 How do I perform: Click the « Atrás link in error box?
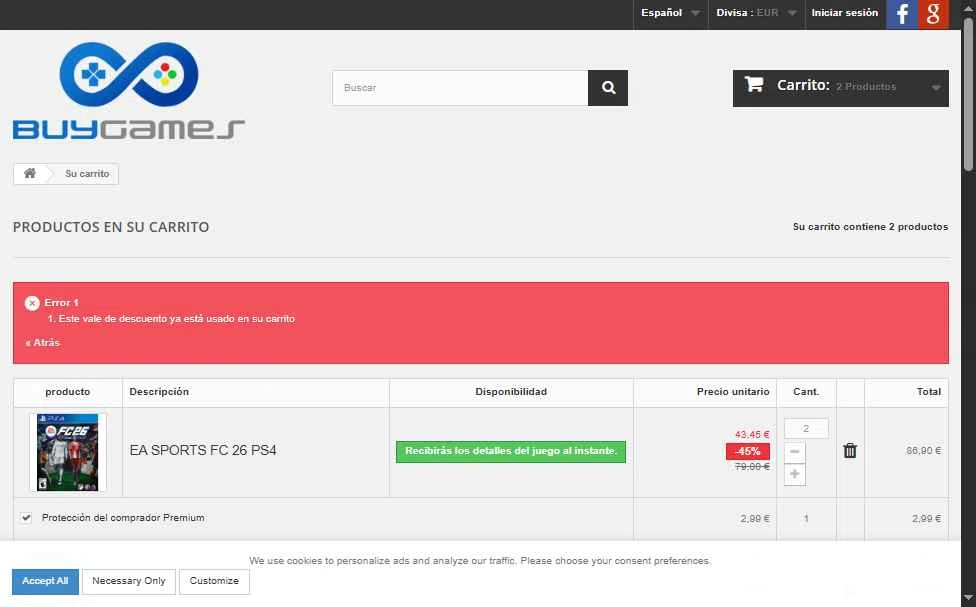43,343
